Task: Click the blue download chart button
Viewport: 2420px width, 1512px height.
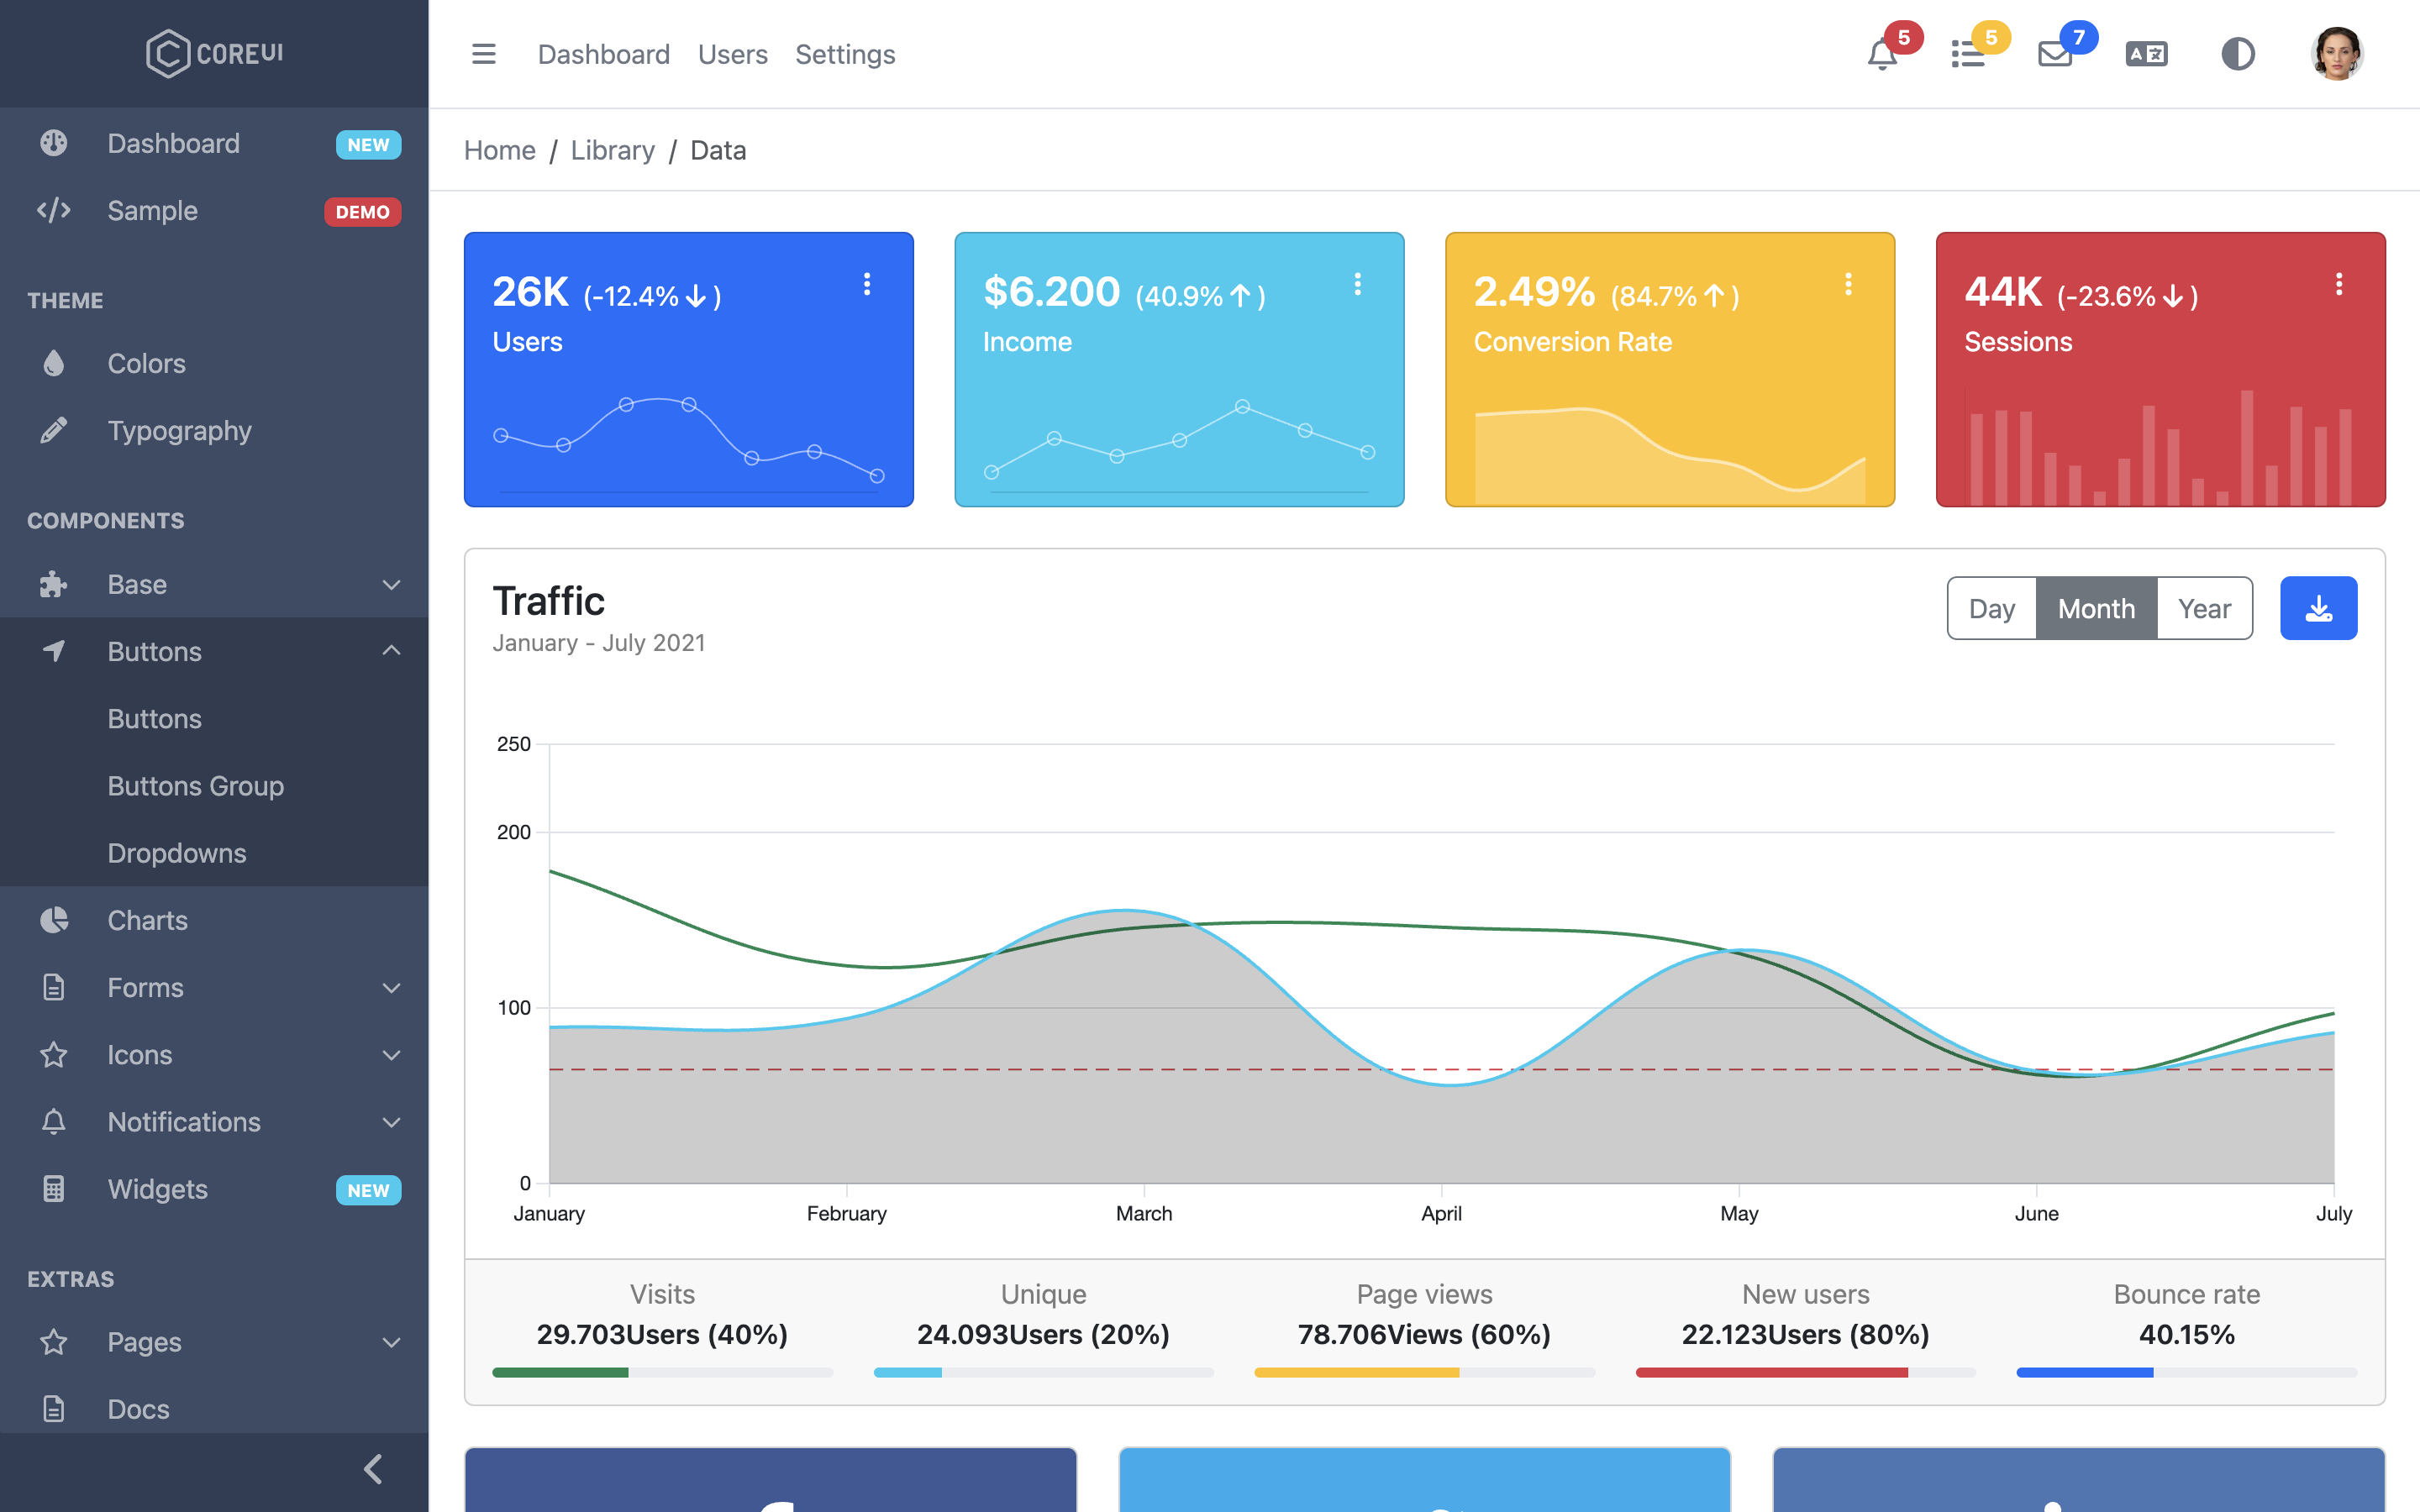Action: 2318,608
